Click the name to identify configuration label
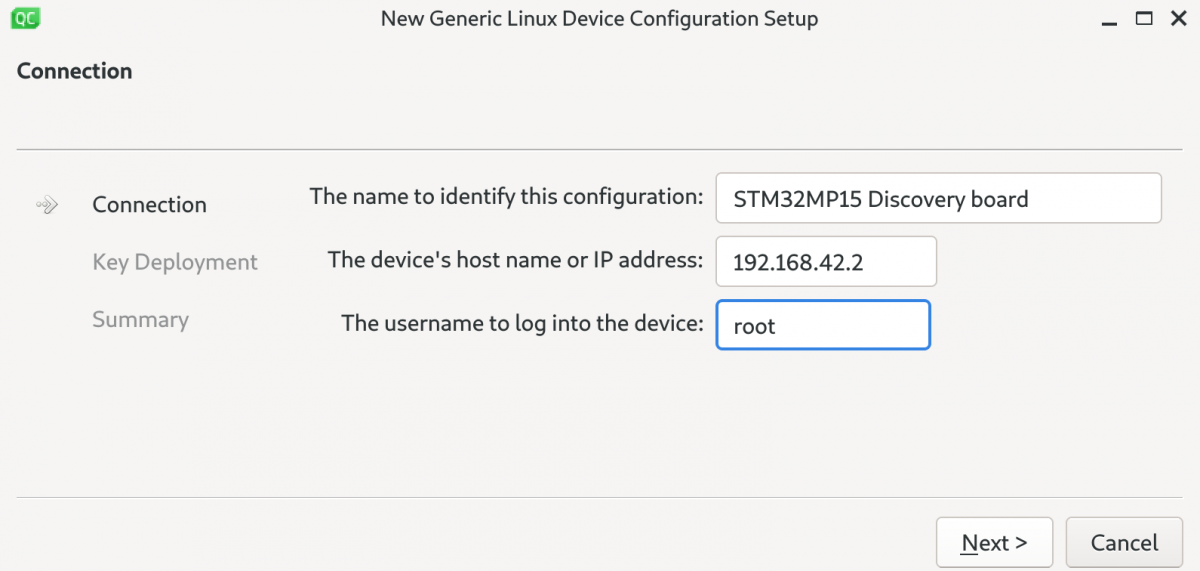This screenshot has height=571, width=1200. pos(507,197)
